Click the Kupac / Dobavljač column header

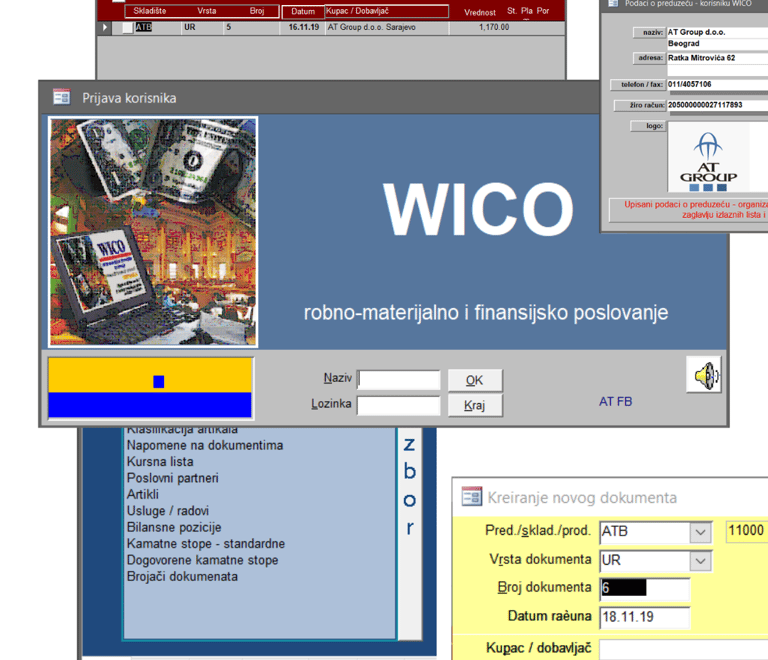point(387,11)
